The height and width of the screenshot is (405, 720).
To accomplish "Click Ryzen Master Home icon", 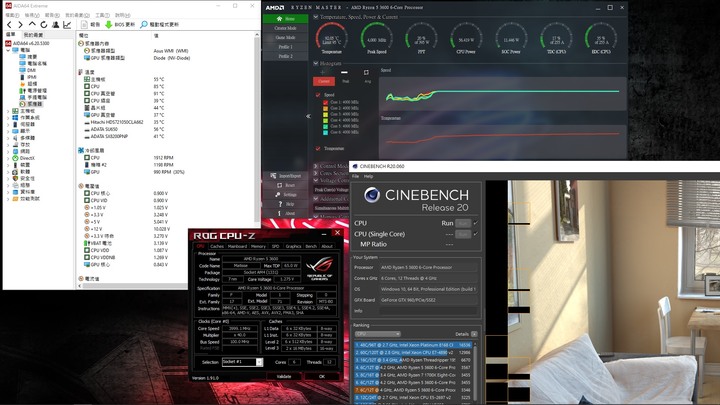I will 279,19.
